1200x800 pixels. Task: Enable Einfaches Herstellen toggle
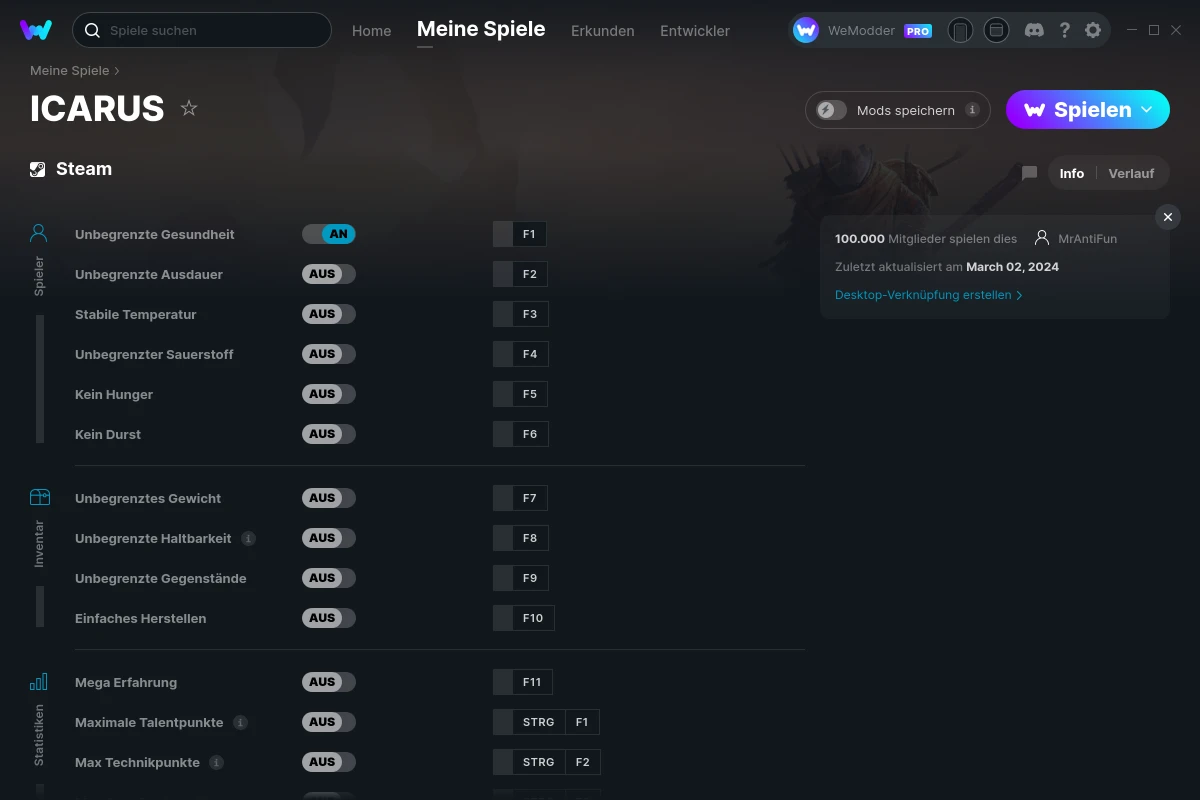[x=329, y=618]
